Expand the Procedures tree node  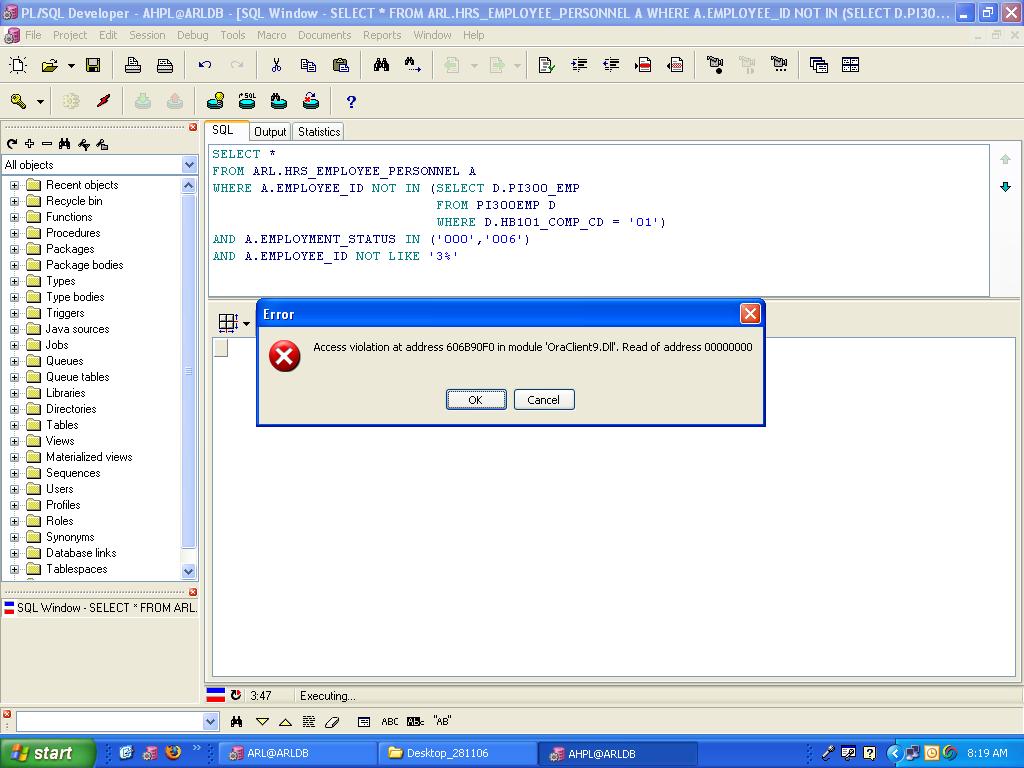[x=15, y=233]
